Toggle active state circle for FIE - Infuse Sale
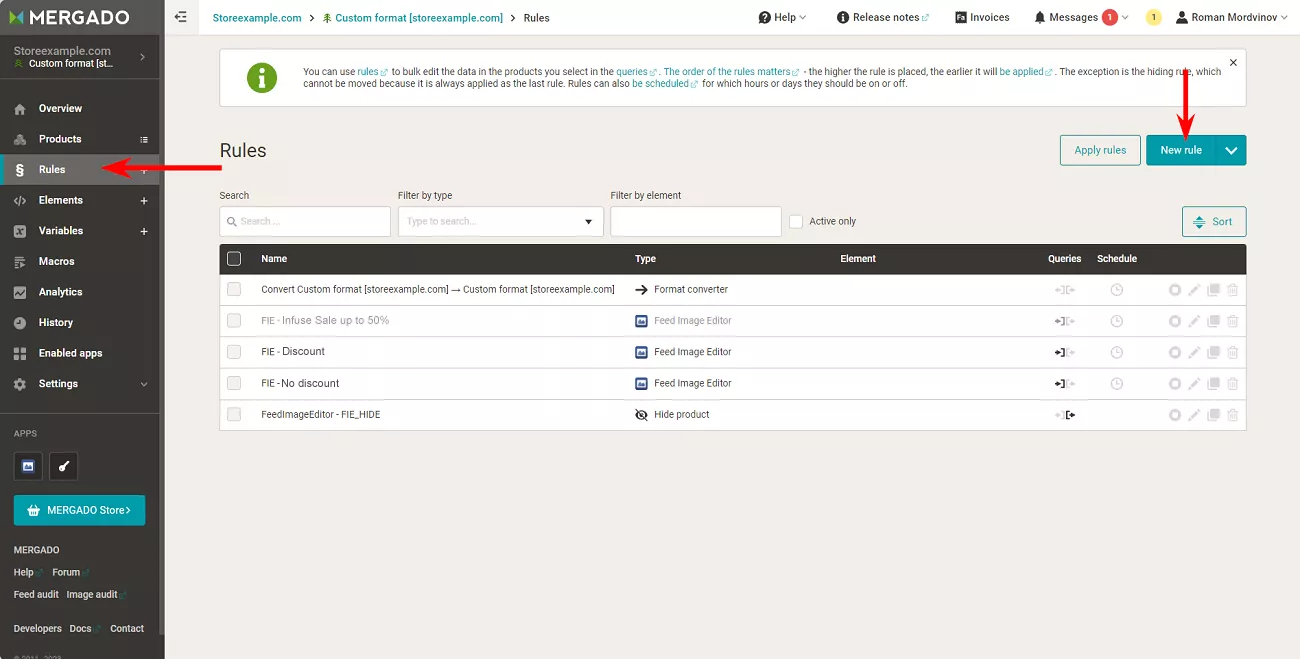 pyautogui.click(x=1175, y=321)
